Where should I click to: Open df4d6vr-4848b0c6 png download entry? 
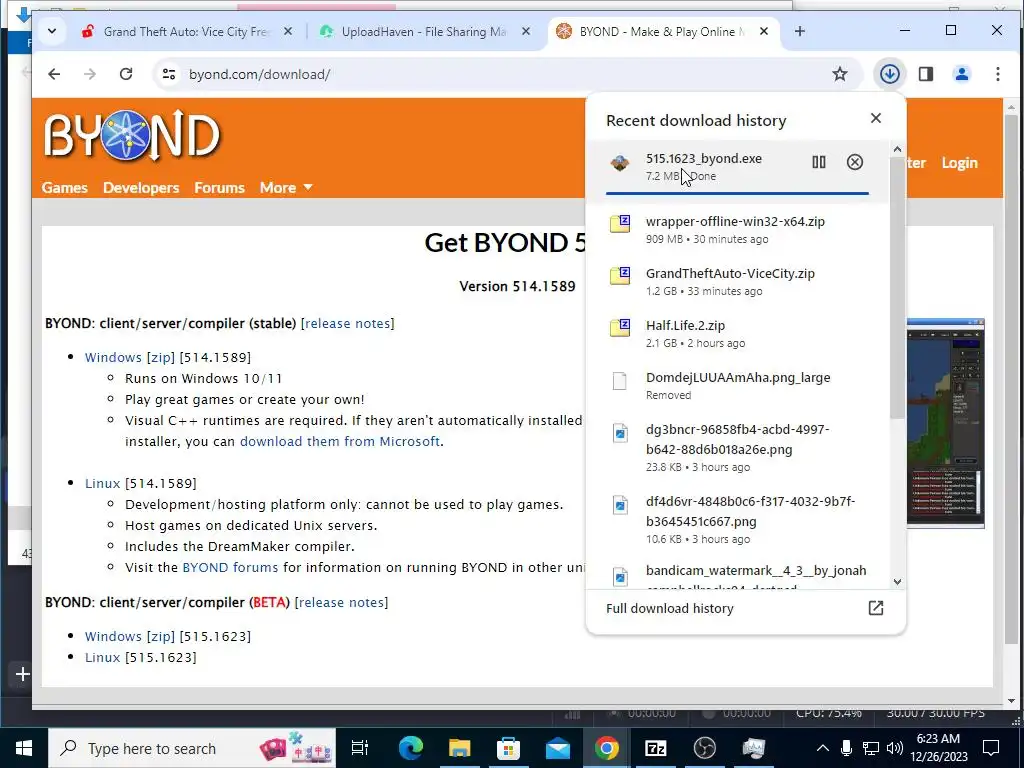[x=738, y=520]
